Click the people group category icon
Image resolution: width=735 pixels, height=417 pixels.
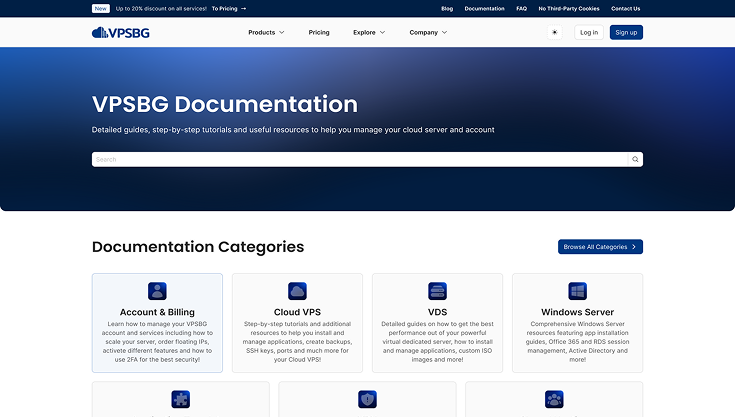[554, 399]
